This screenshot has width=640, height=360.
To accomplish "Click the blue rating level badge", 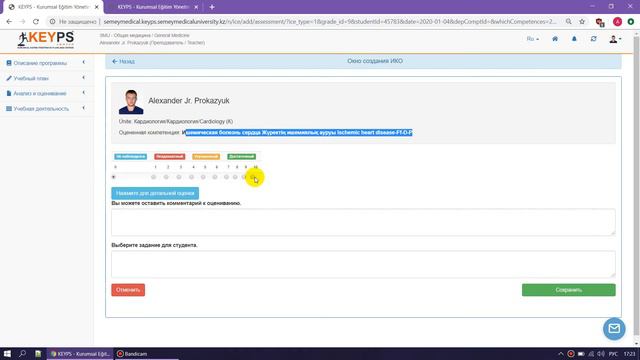I will pos(130,156).
